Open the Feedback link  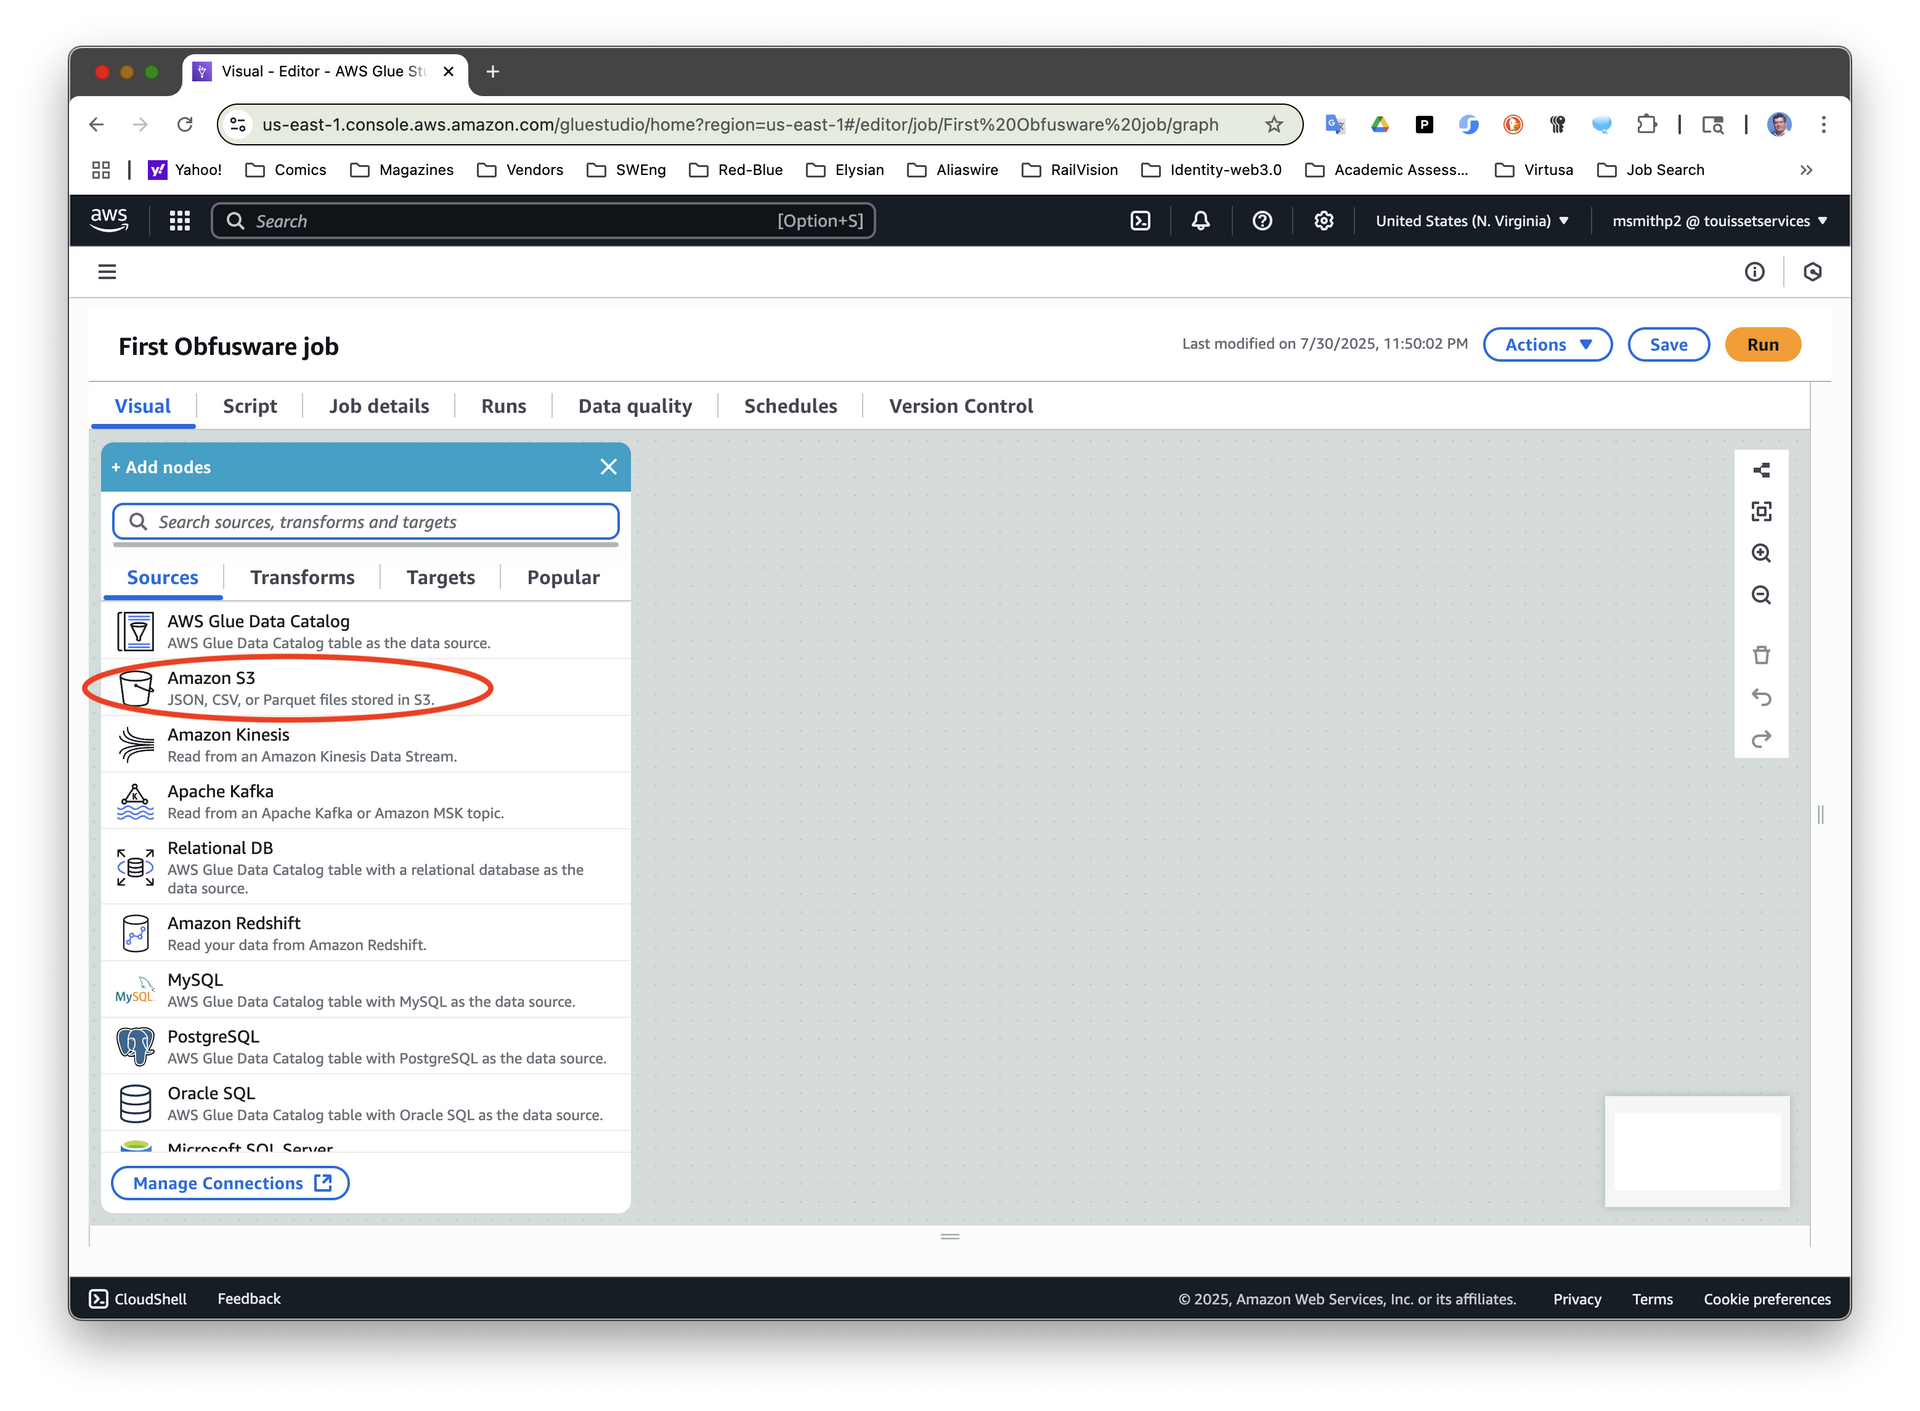249,1299
